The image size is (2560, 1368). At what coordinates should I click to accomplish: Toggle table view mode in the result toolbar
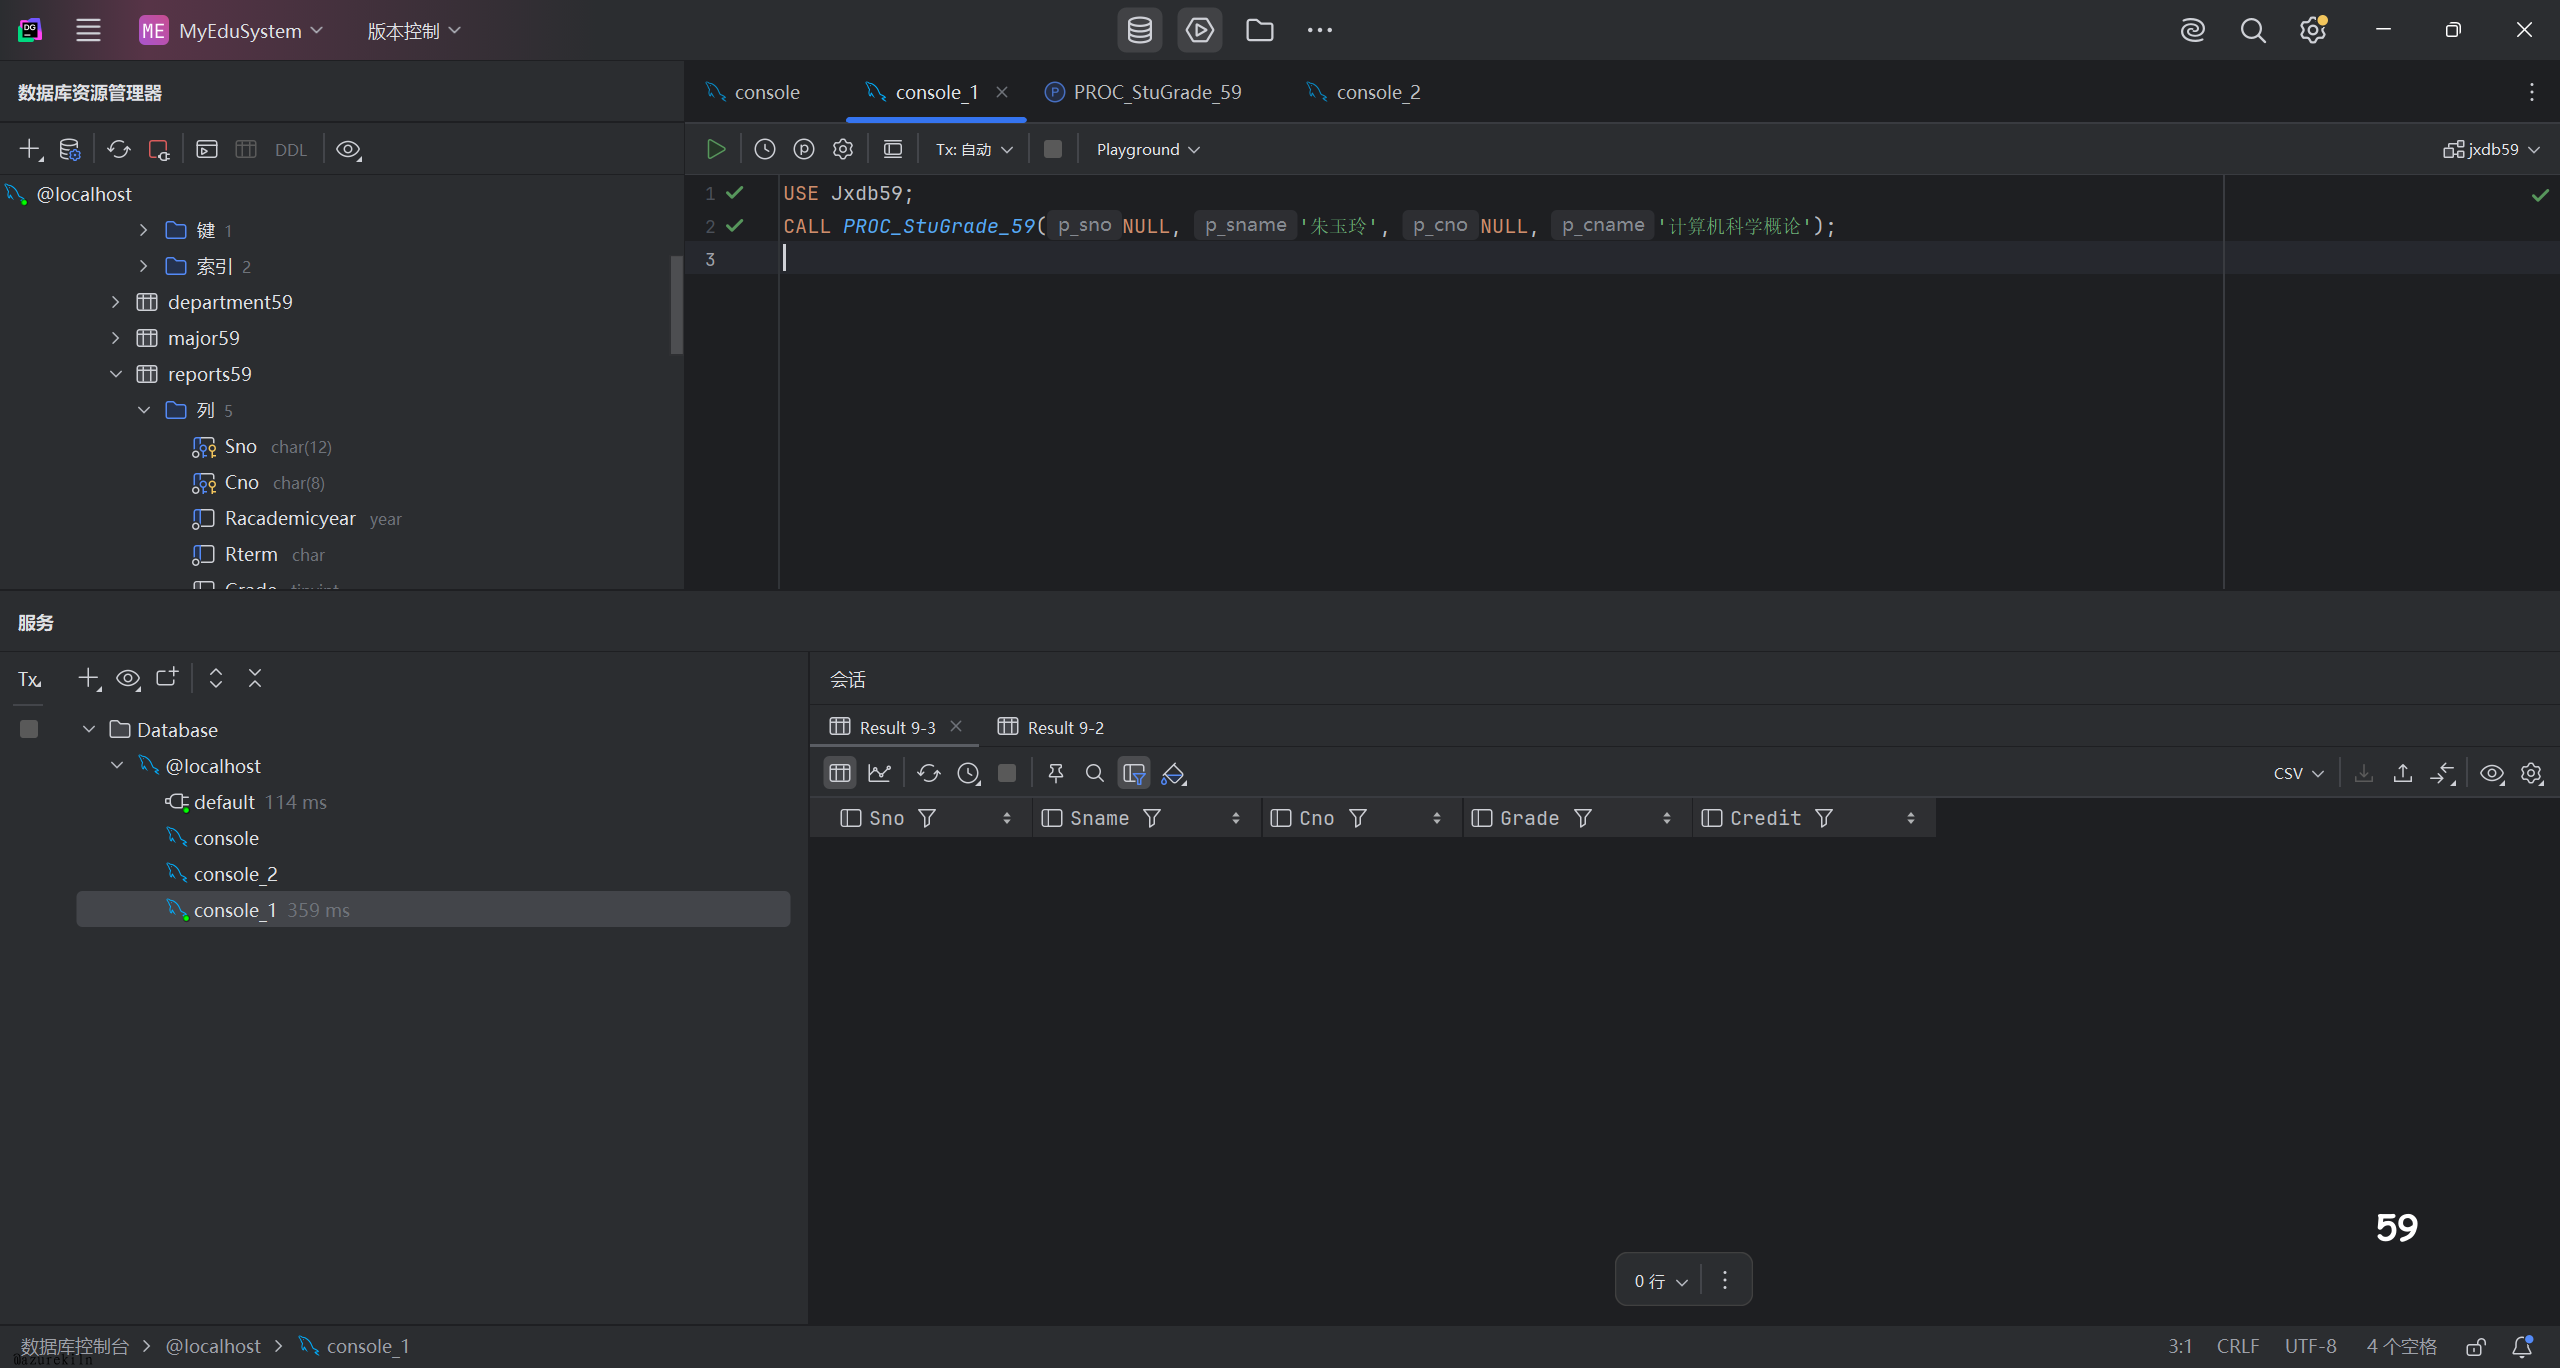[x=840, y=773]
